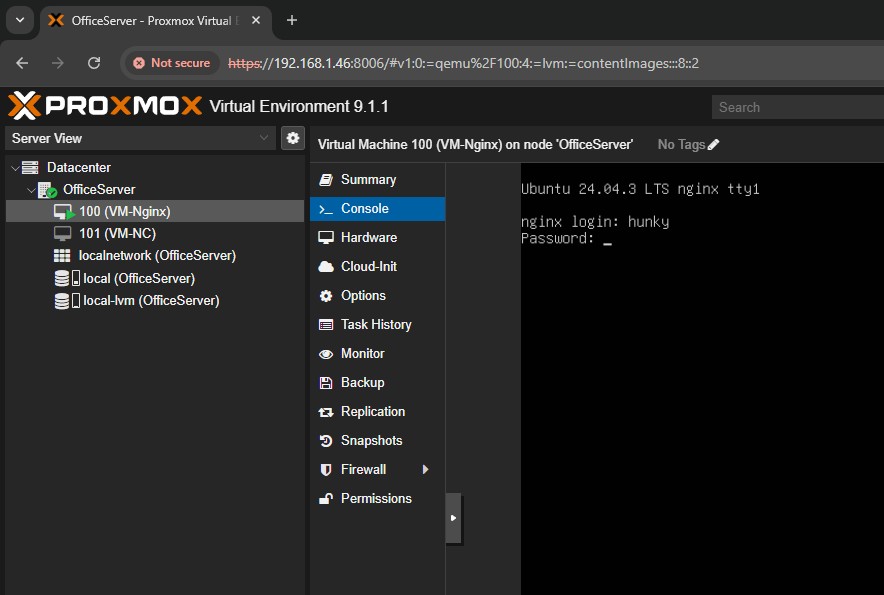Image resolution: width=884 pixels, height=595 pixels.
Task: Reload the page using browser refresh icon
Action: (94, 63)
